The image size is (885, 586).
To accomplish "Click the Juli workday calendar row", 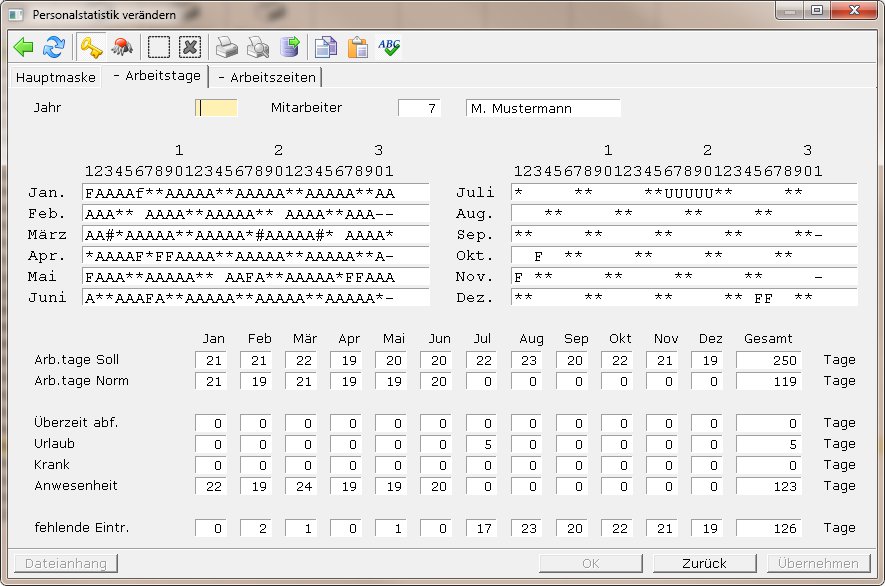I will point(684,193).
